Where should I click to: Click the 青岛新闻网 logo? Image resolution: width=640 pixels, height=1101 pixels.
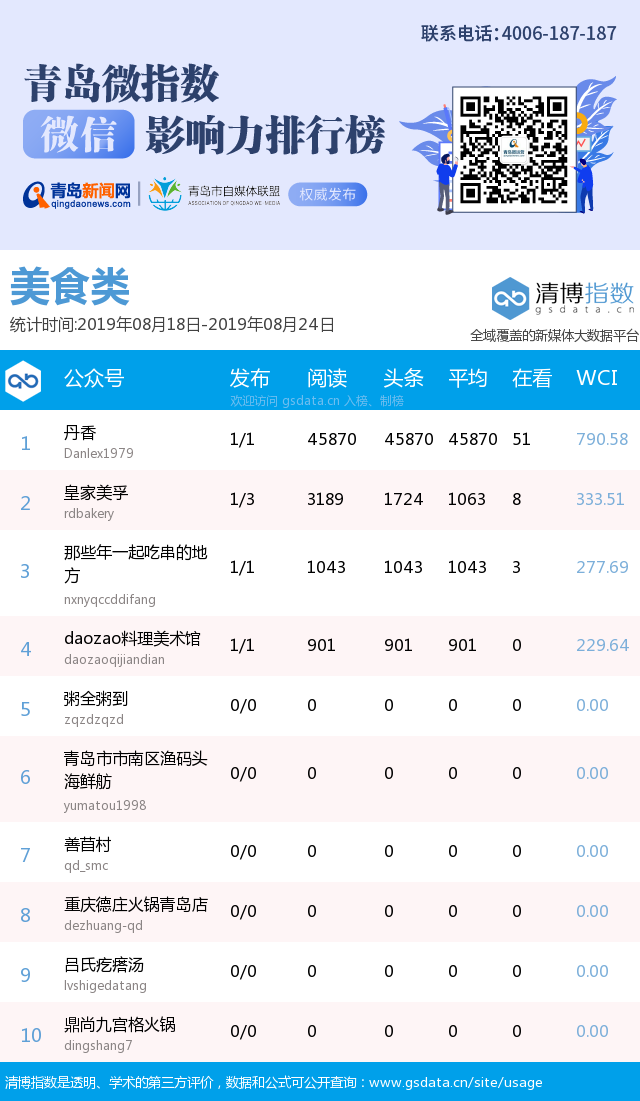[78, 193]
